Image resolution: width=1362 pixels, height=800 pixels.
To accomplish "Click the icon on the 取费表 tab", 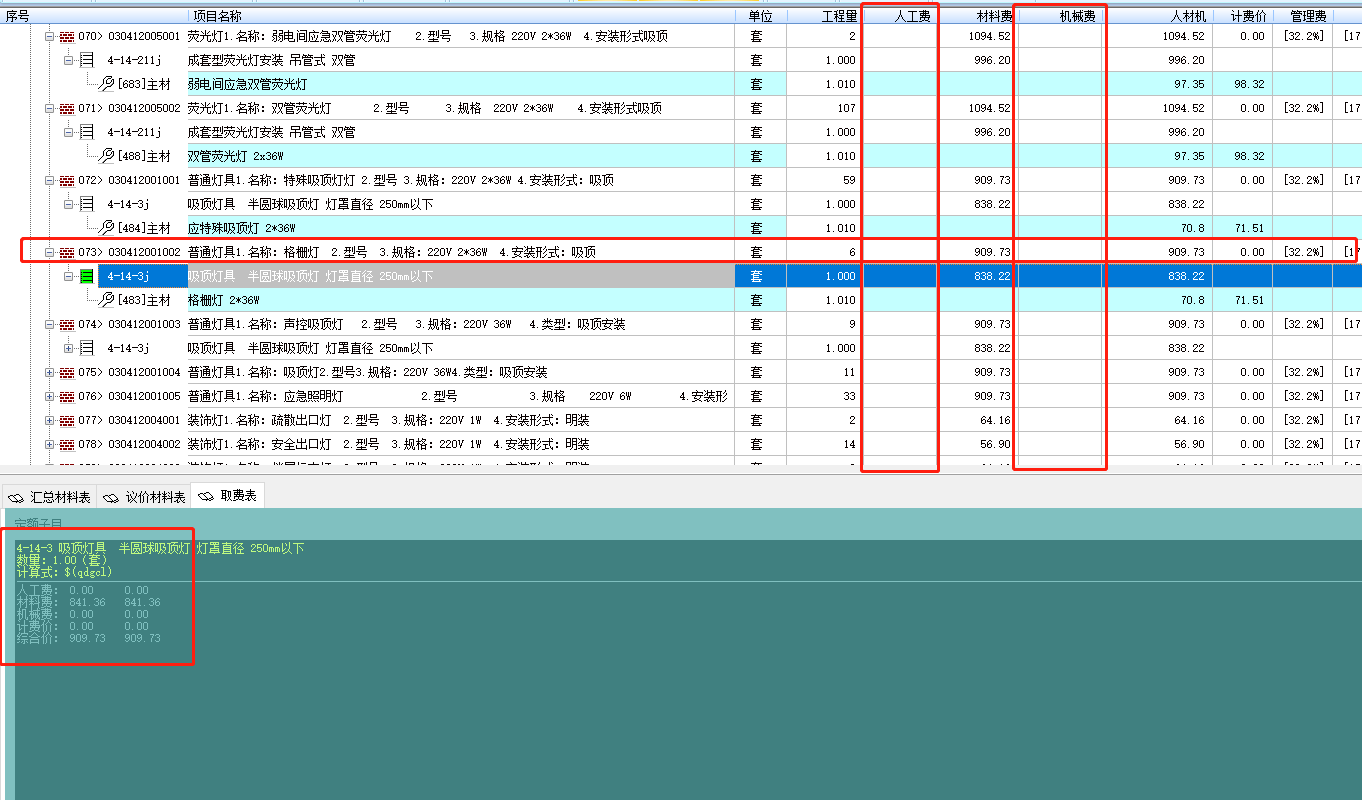I will tap(207, 497).
